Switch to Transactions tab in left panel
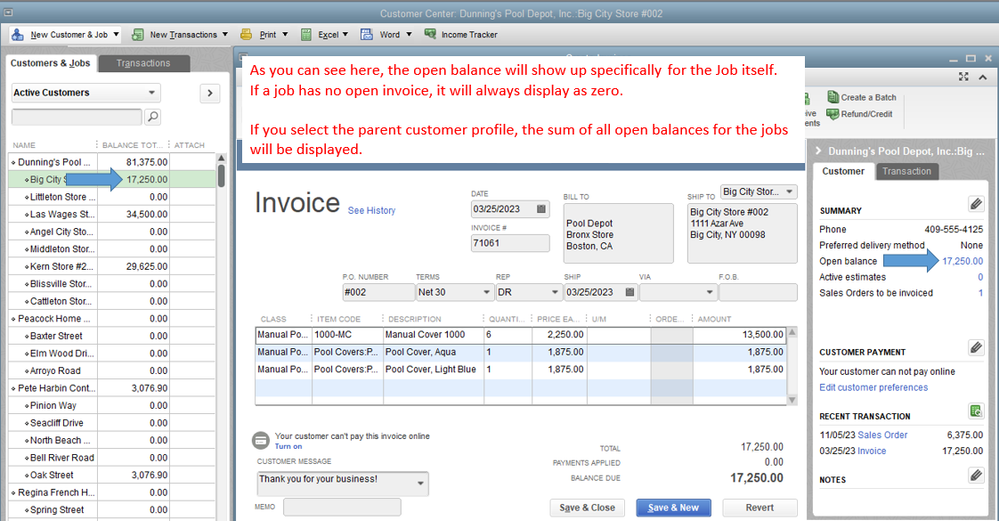999x521 pixels. (x=144, y=63)
